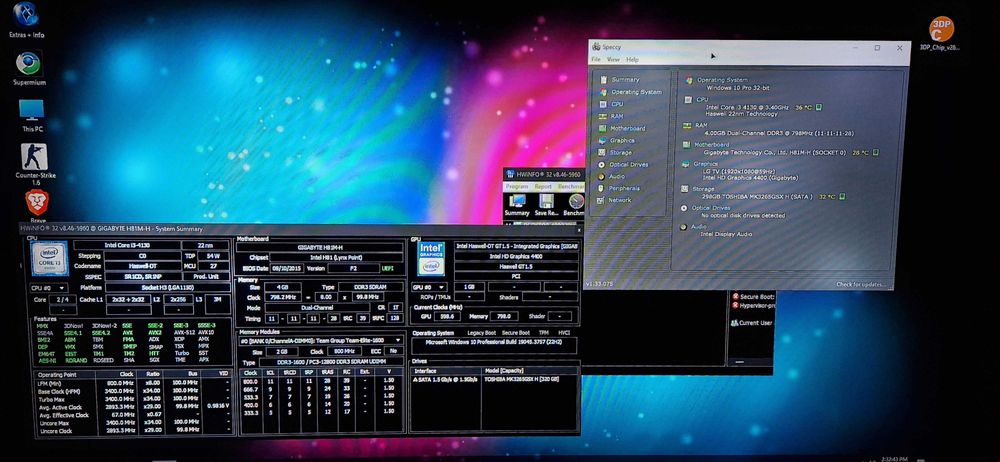This screenshot has height=462, width=1000.
Task: Click the CPU heading in Speccy summary pane
Action: pyautogui.click(x=702, y=100)
